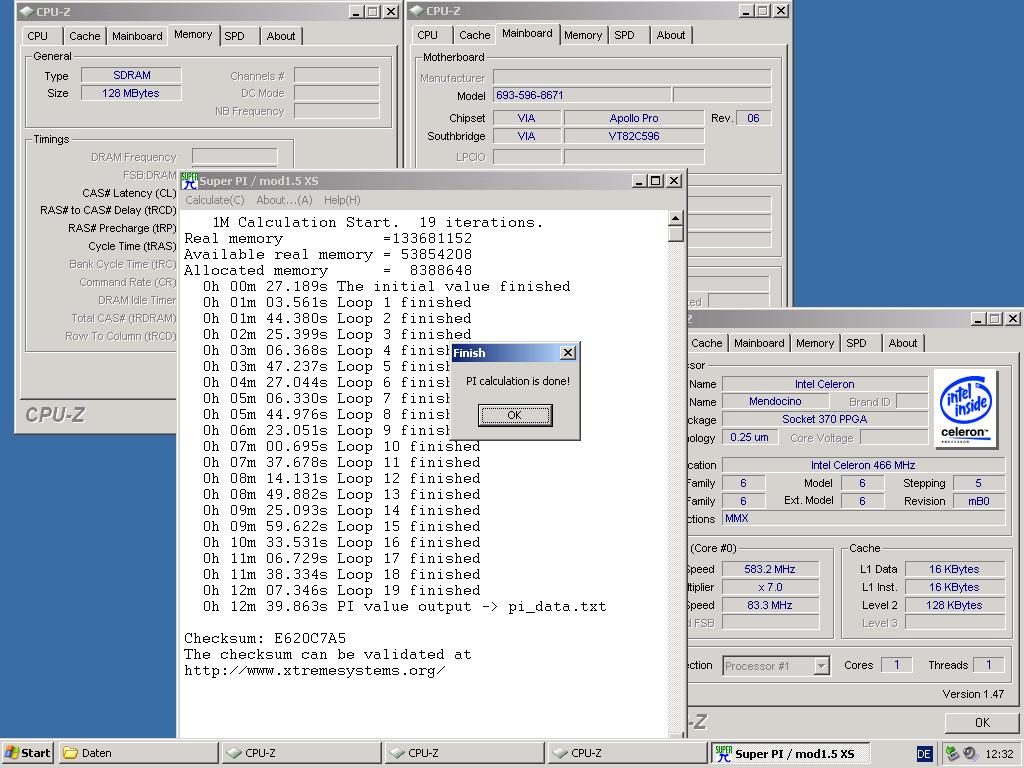Viewport: 1024px width, 768px height.
Task: Click the Mendocino code name field
Action: tap(775, 402)
